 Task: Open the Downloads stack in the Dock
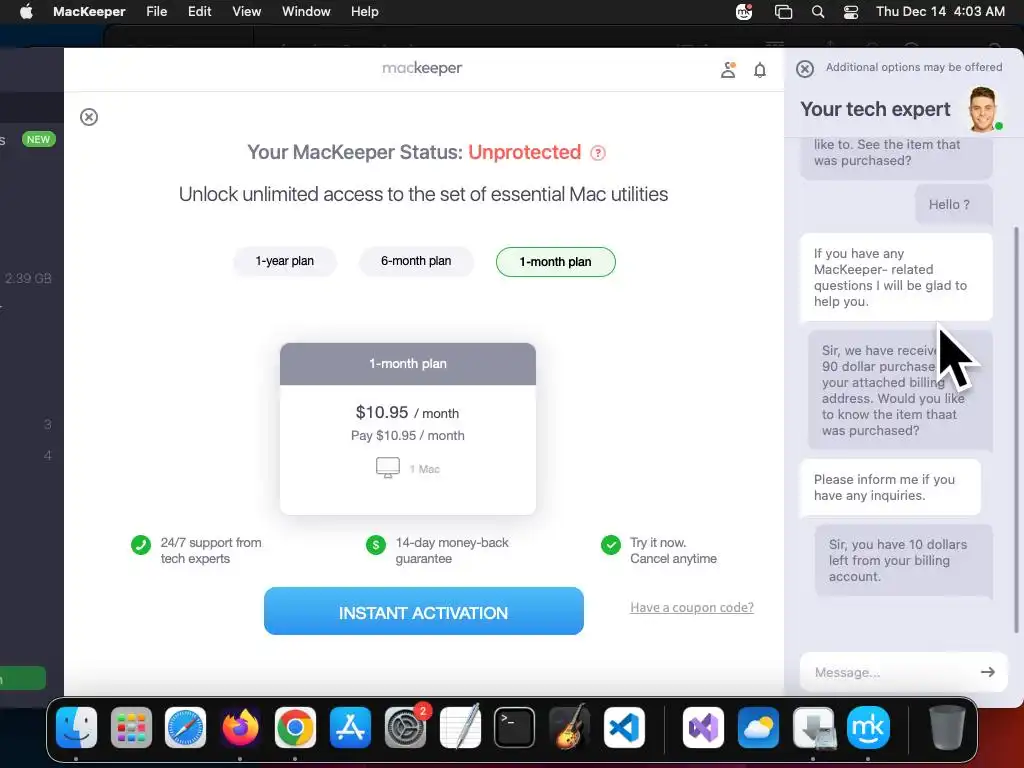click(x=813, y=727)
